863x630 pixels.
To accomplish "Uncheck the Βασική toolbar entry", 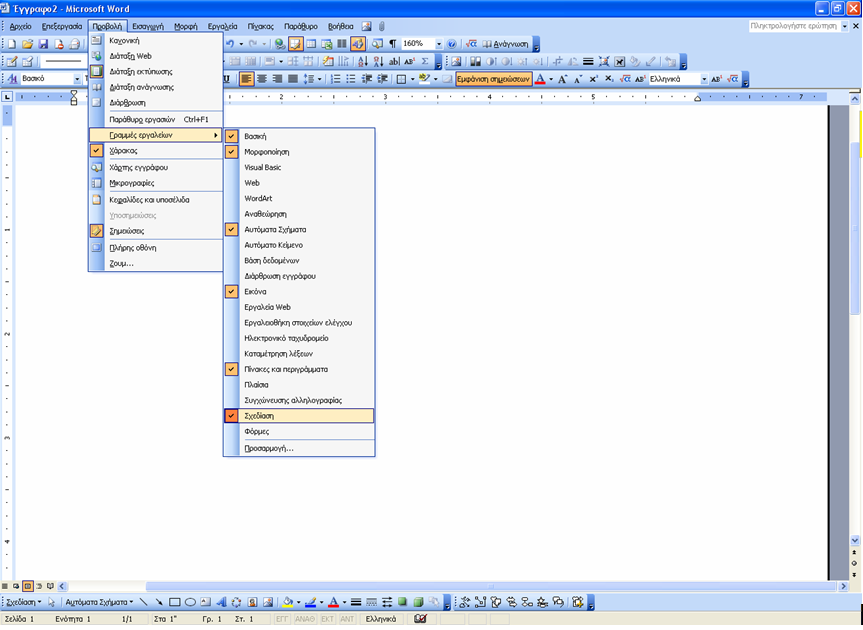I will (299, 136).
